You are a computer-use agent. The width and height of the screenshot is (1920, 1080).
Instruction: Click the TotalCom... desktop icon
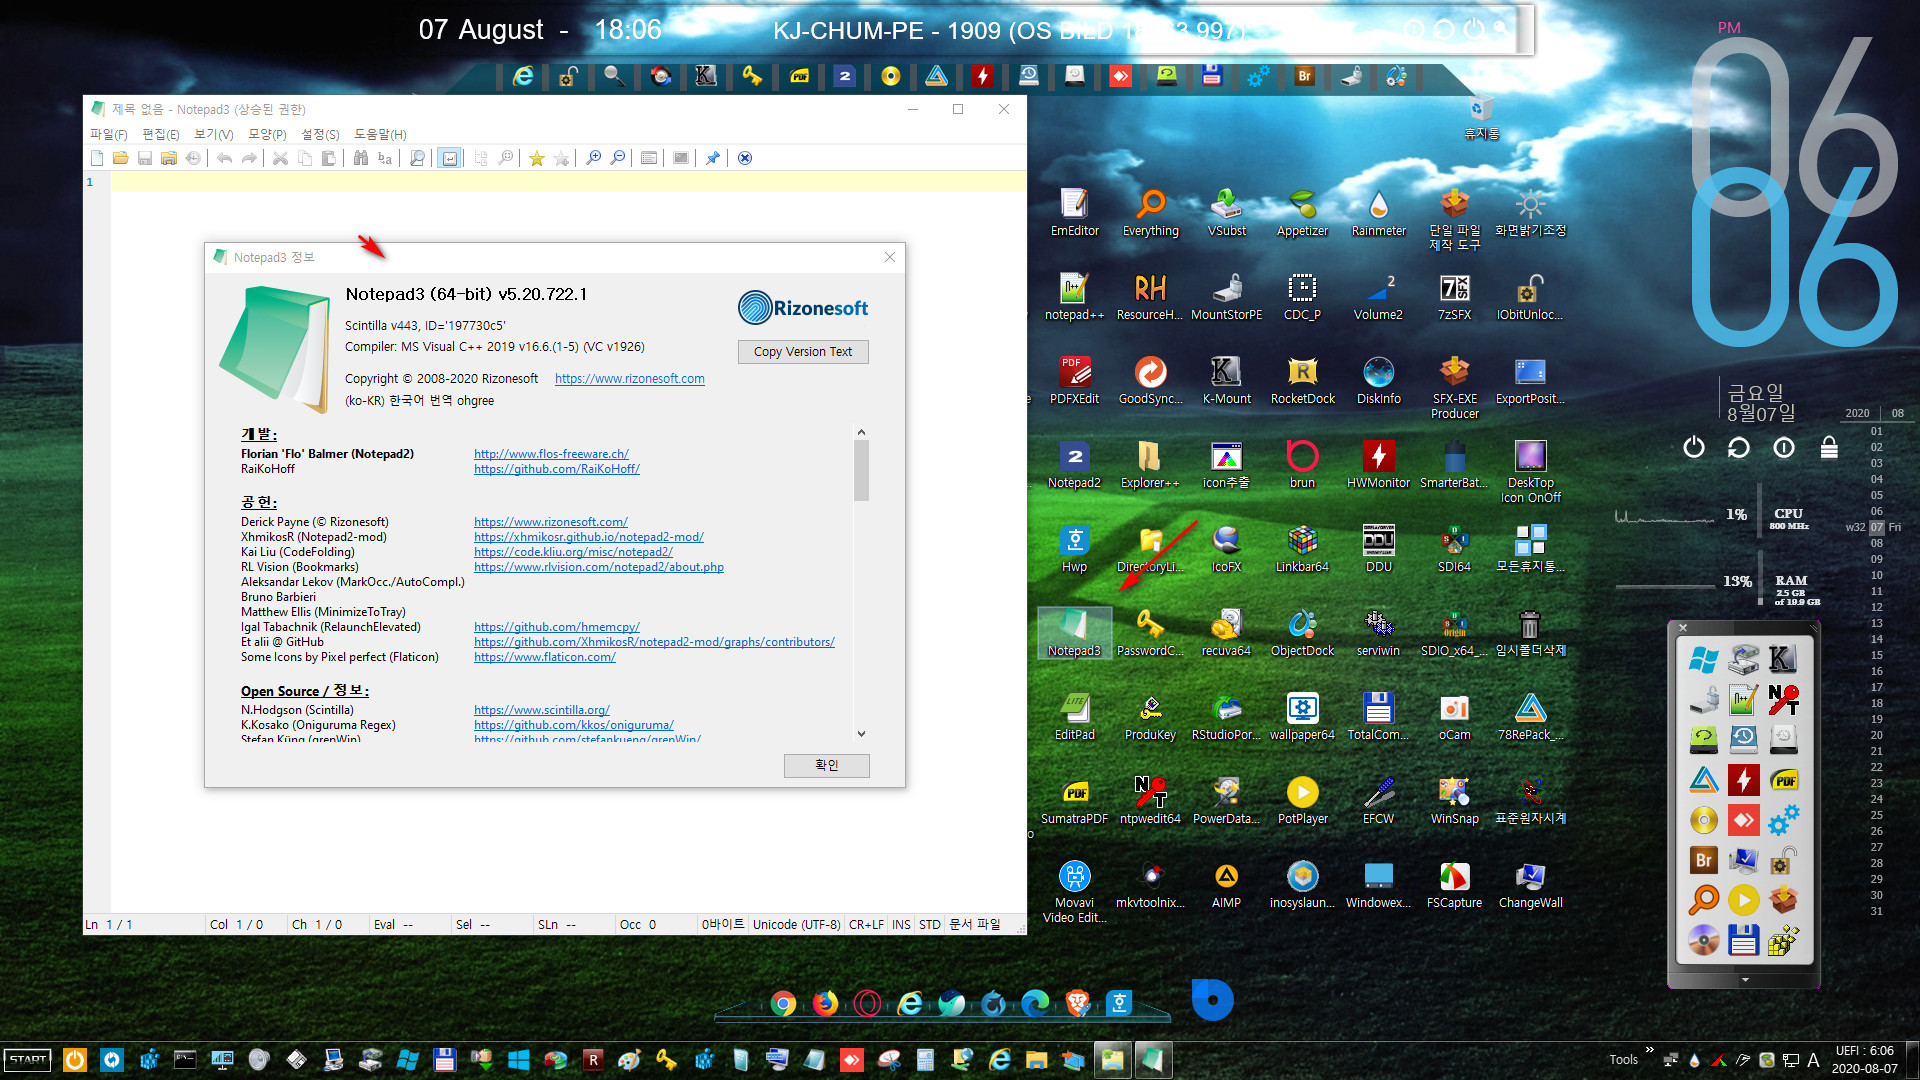pos(1378,717)
